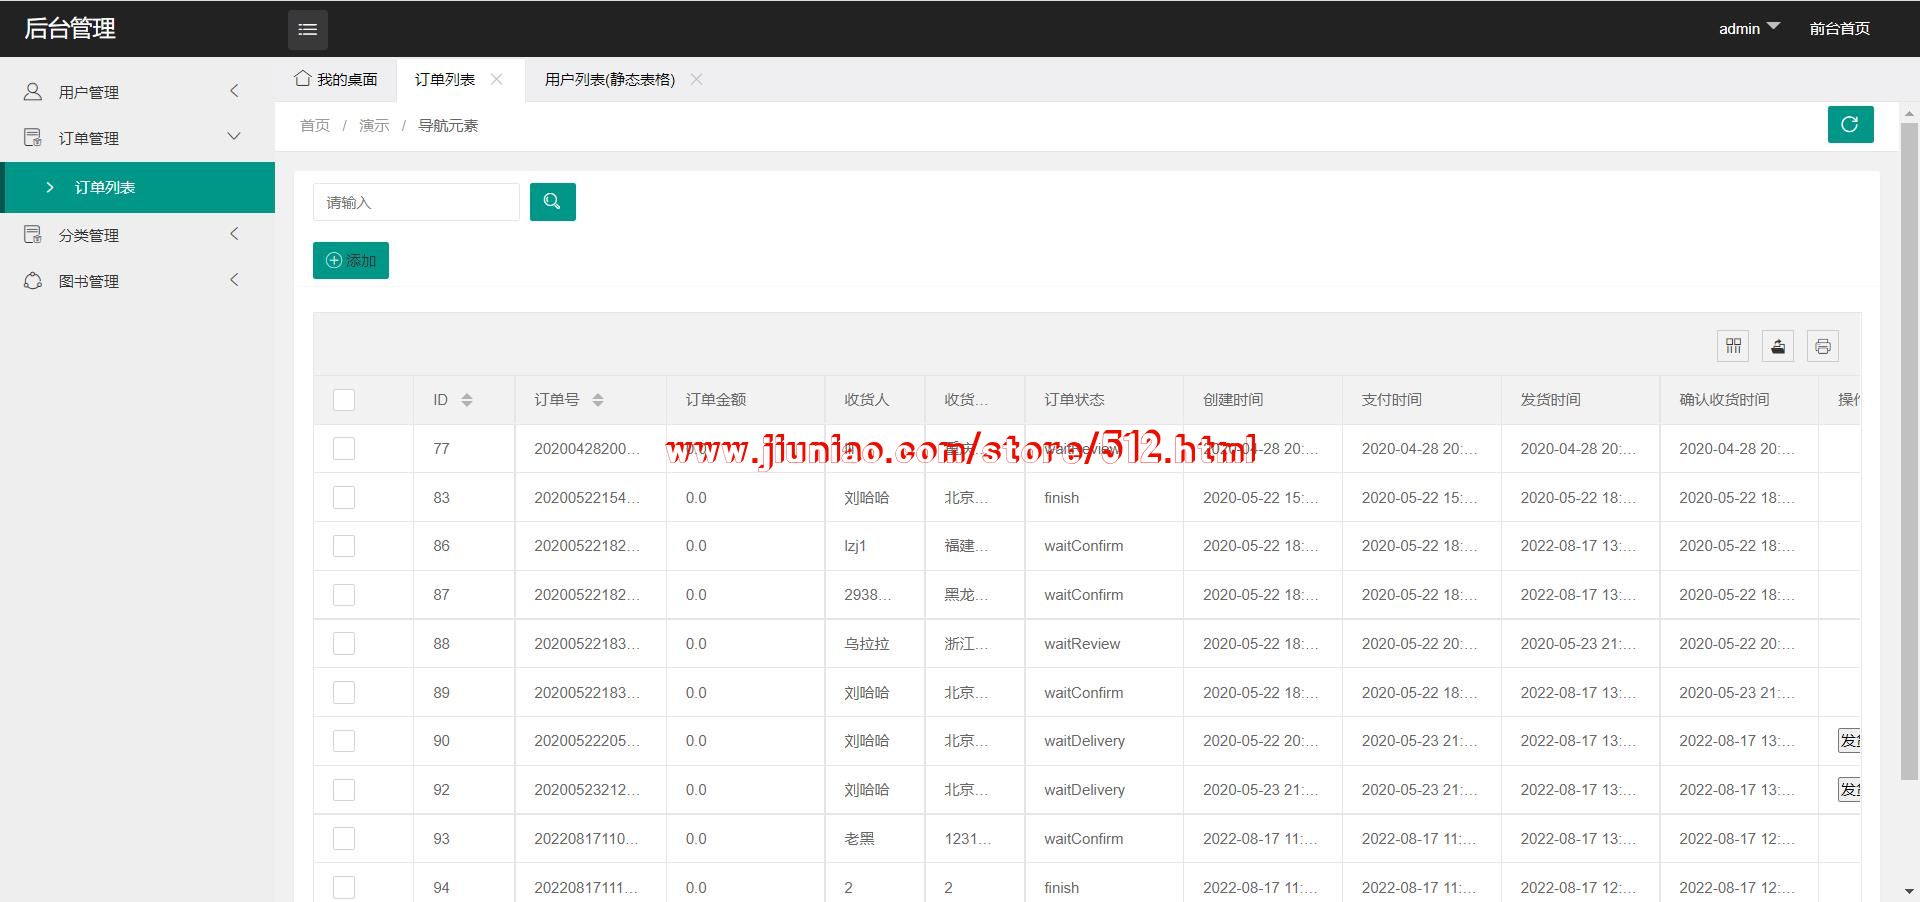Click the table export icon
This screenshot has width=1920, height=902.
(x=1778, y=346)
